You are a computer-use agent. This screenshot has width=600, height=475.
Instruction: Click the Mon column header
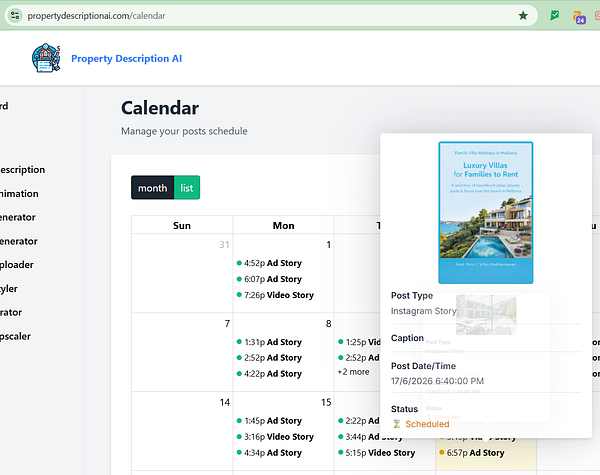click(x=283, y=225)
